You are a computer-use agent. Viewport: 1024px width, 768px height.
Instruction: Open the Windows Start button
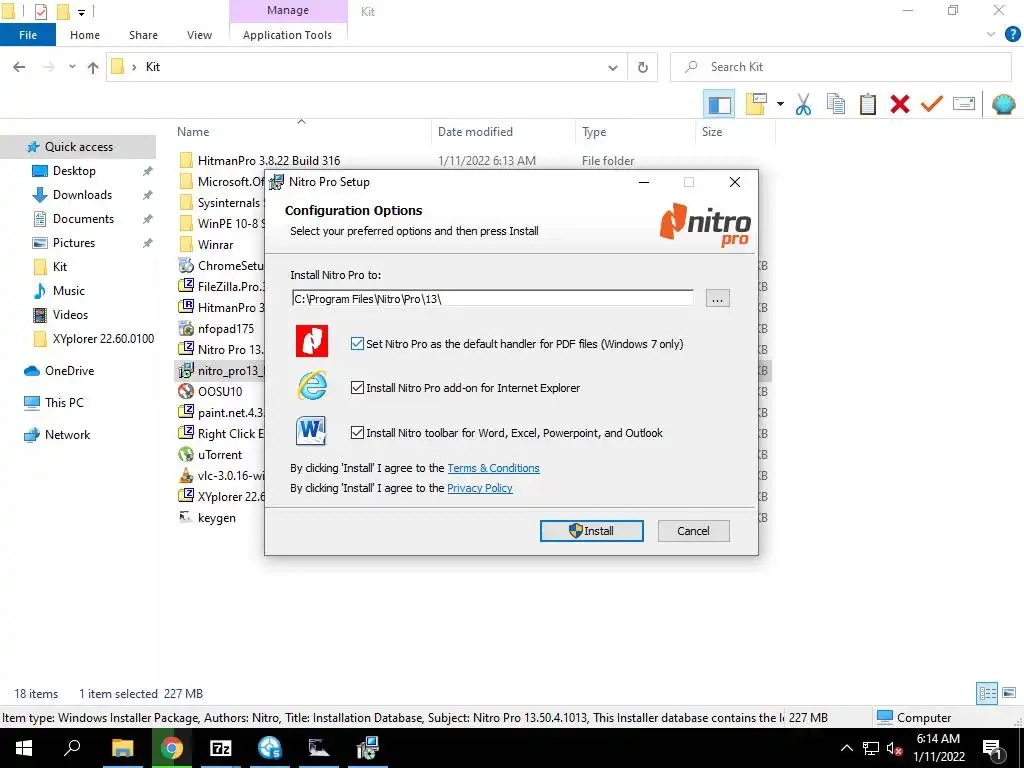24,748
